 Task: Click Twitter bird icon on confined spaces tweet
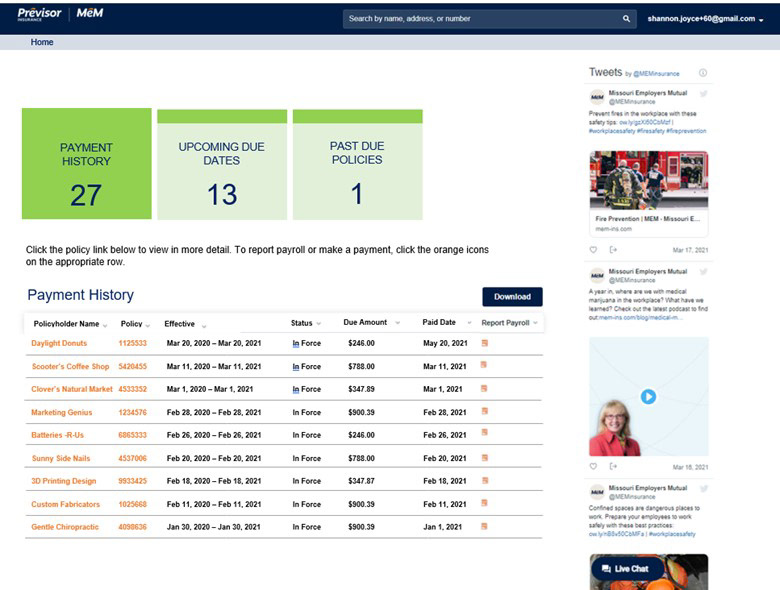[703, 489]
